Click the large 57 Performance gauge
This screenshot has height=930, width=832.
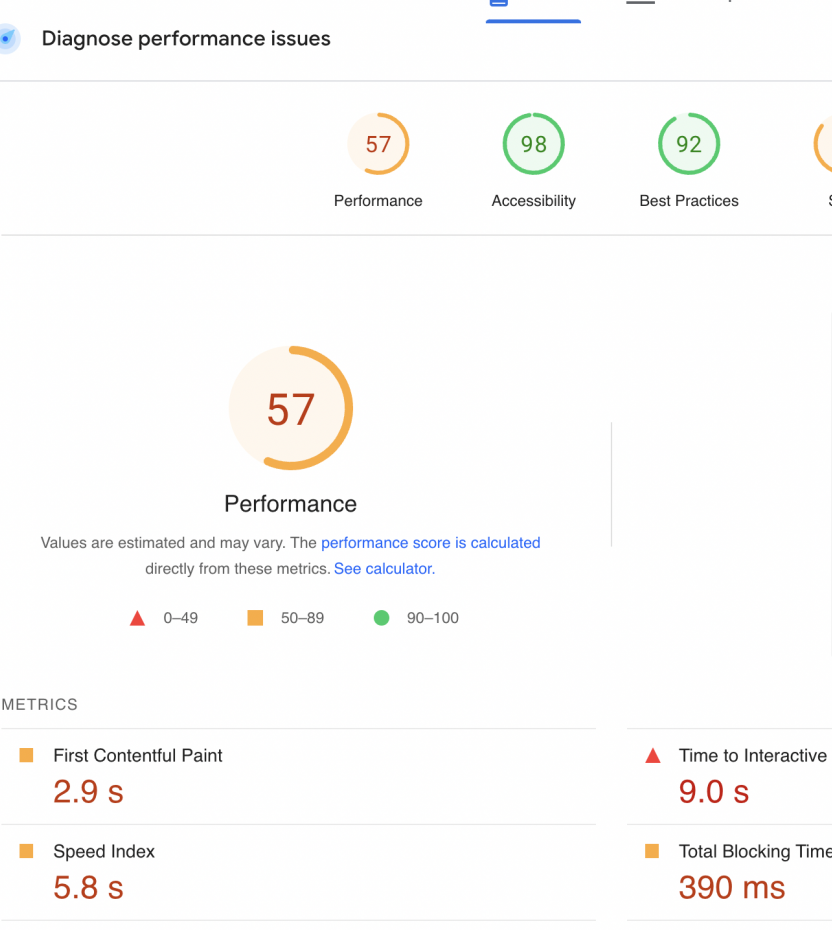(x=291, y=408)
